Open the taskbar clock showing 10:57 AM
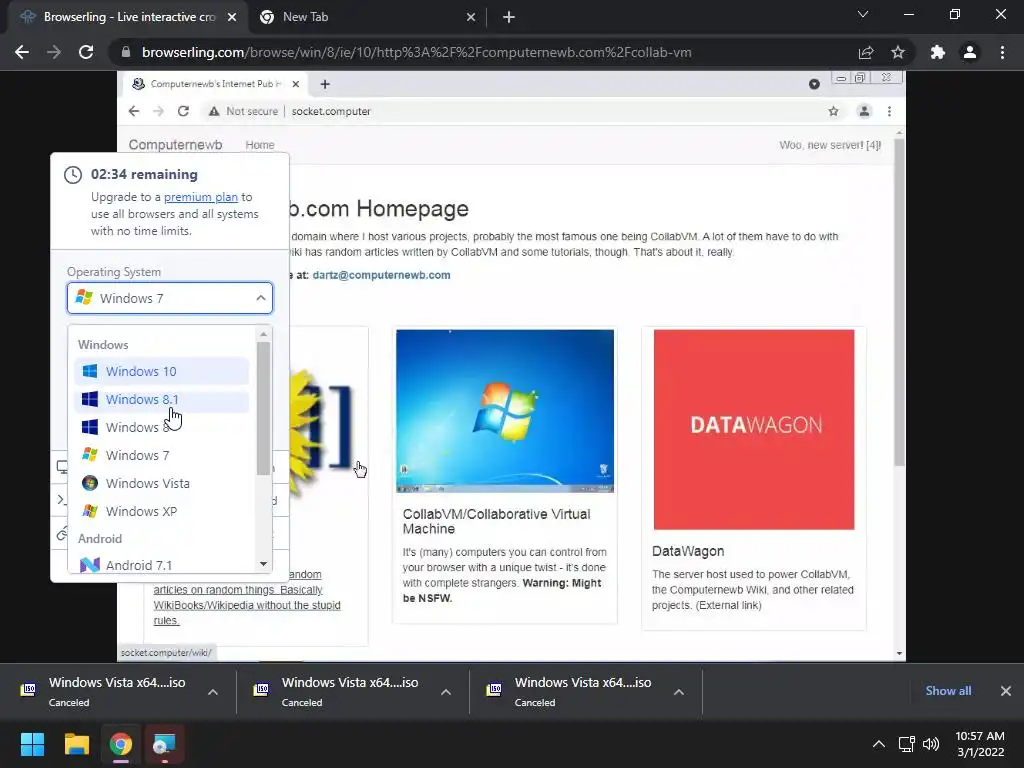The image size is (1024, 768). pyautogui.click(x=980, y=744)
